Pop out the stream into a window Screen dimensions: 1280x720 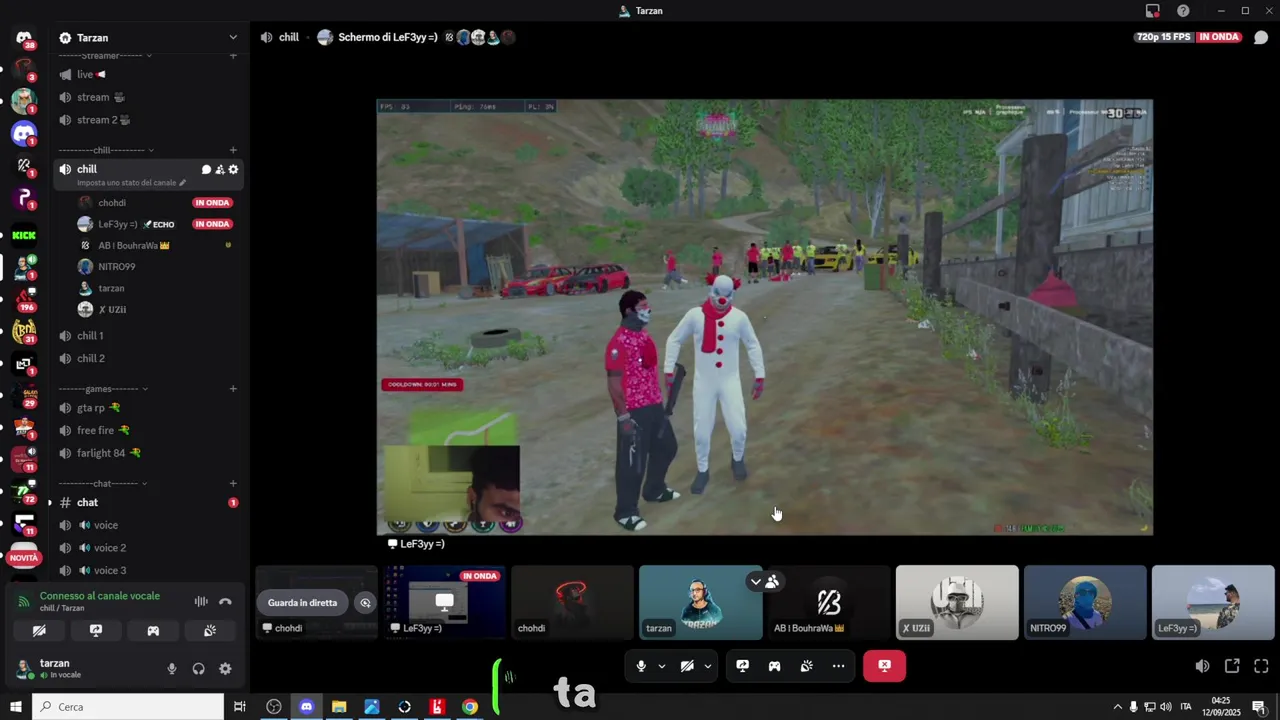click(x=1232, y=666)
